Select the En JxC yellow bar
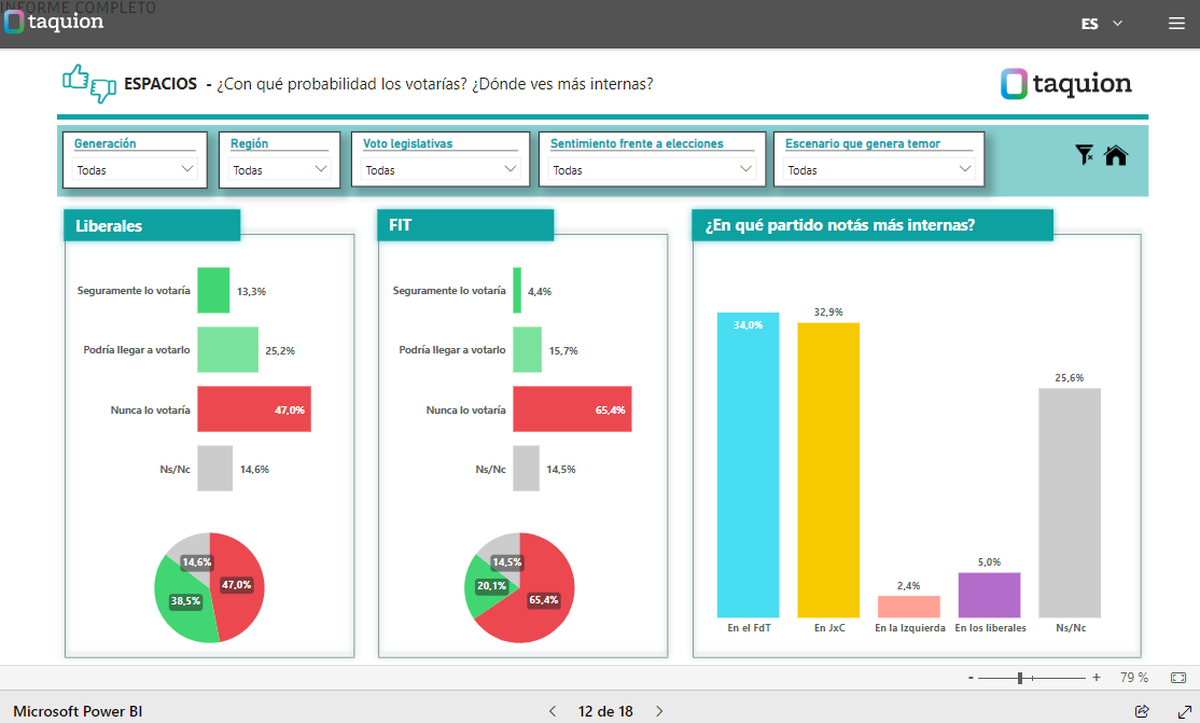 point(828,469)
